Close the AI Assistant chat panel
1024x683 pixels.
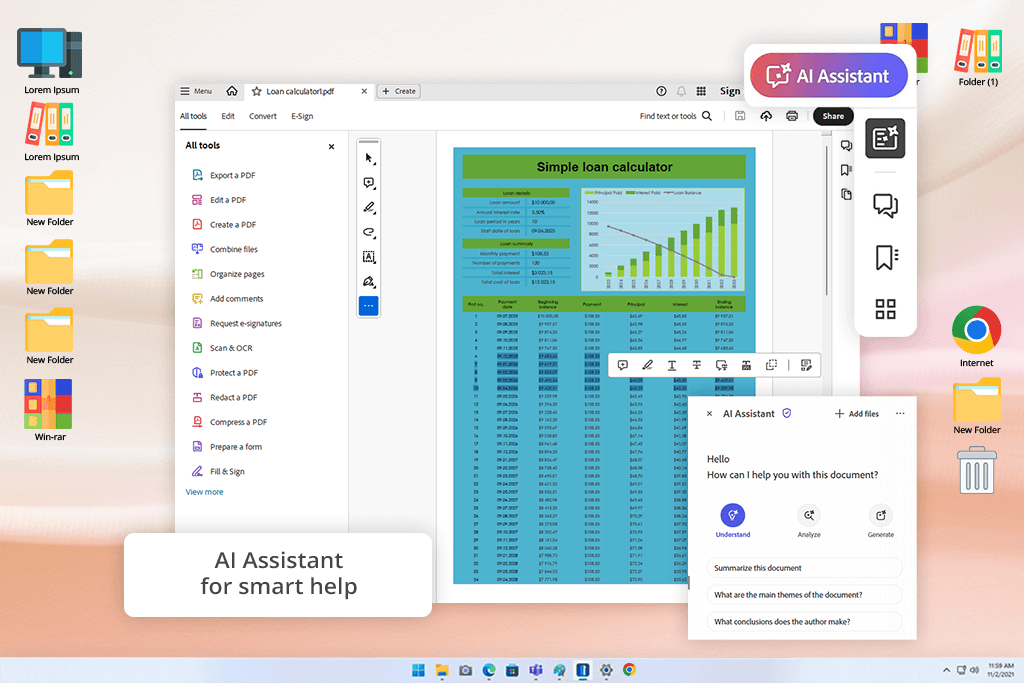coord(710,414)
